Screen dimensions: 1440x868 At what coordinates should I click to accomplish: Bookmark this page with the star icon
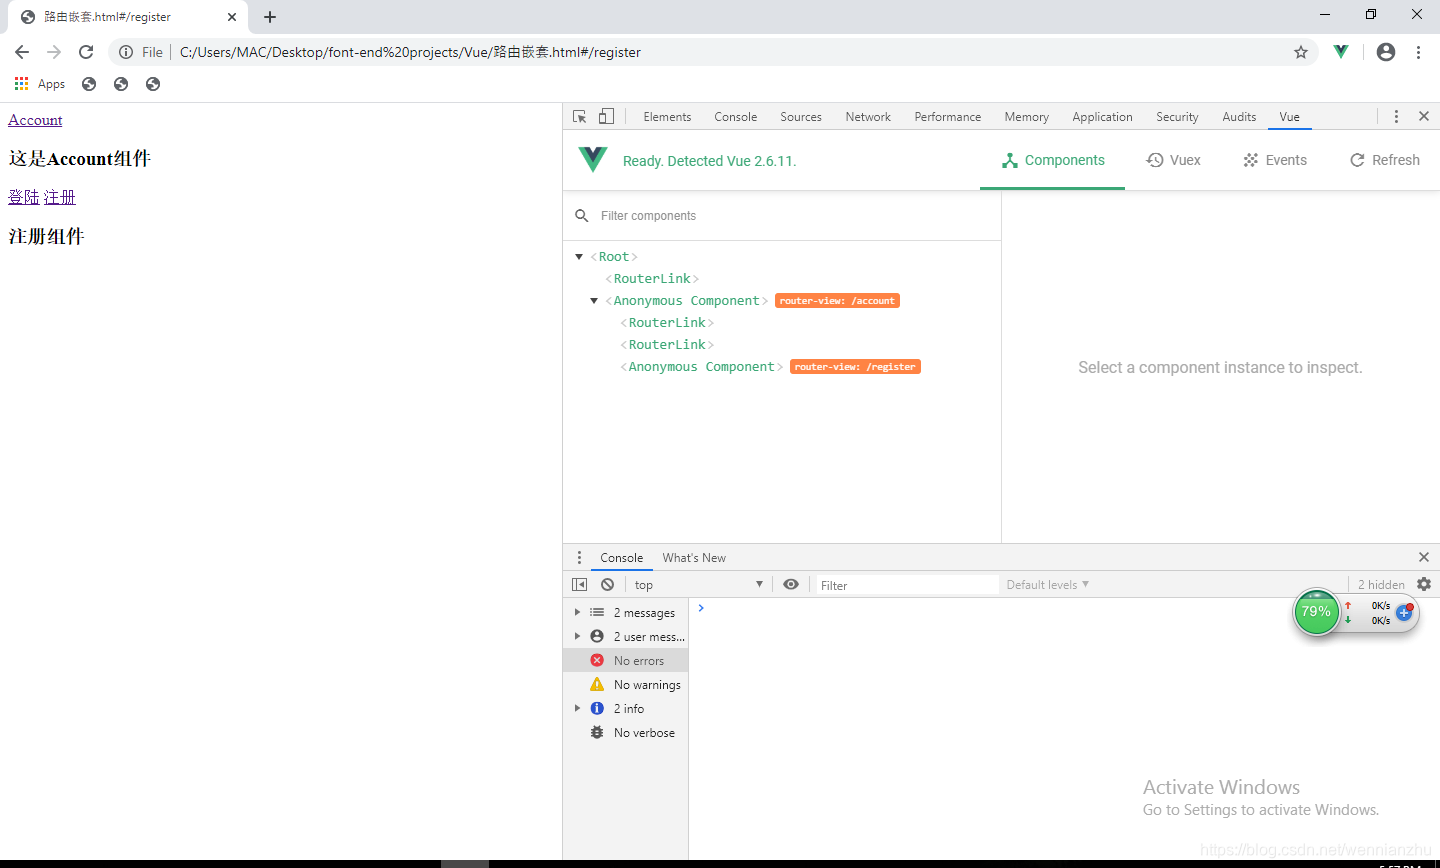coord(1301,52)
